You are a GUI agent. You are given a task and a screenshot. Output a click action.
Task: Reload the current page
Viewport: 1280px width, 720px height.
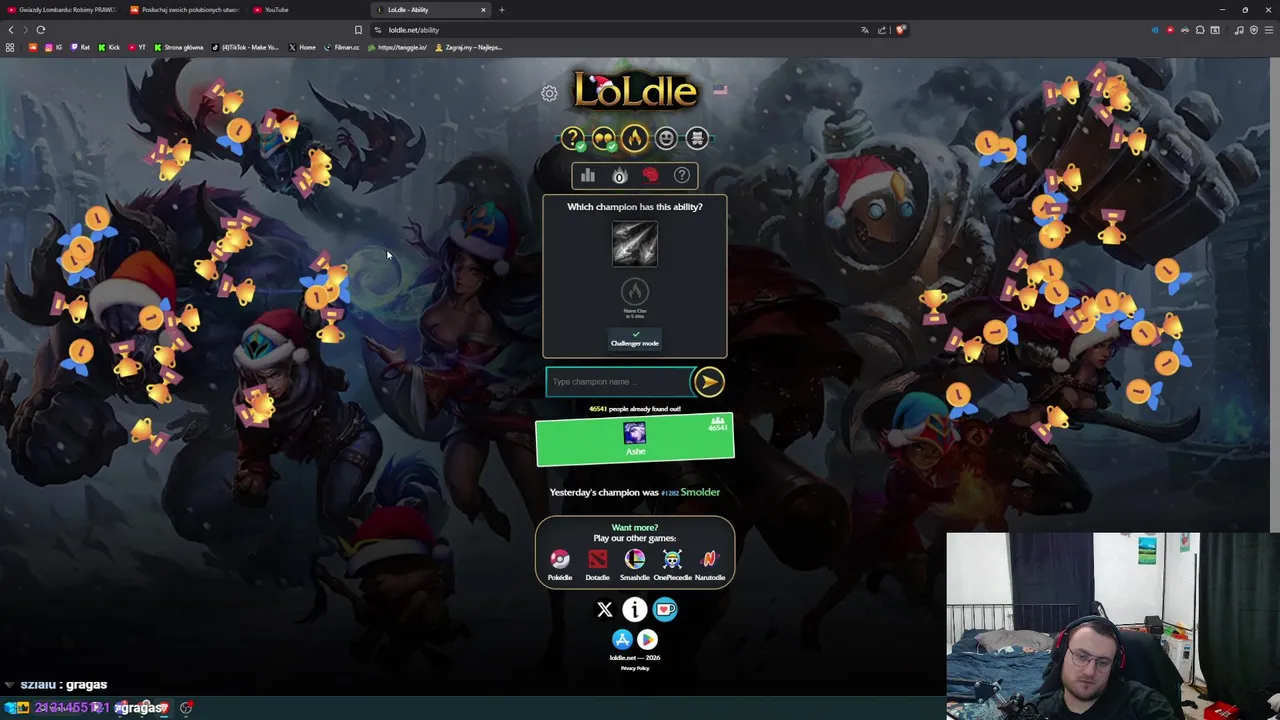click(x=41, y=30)
